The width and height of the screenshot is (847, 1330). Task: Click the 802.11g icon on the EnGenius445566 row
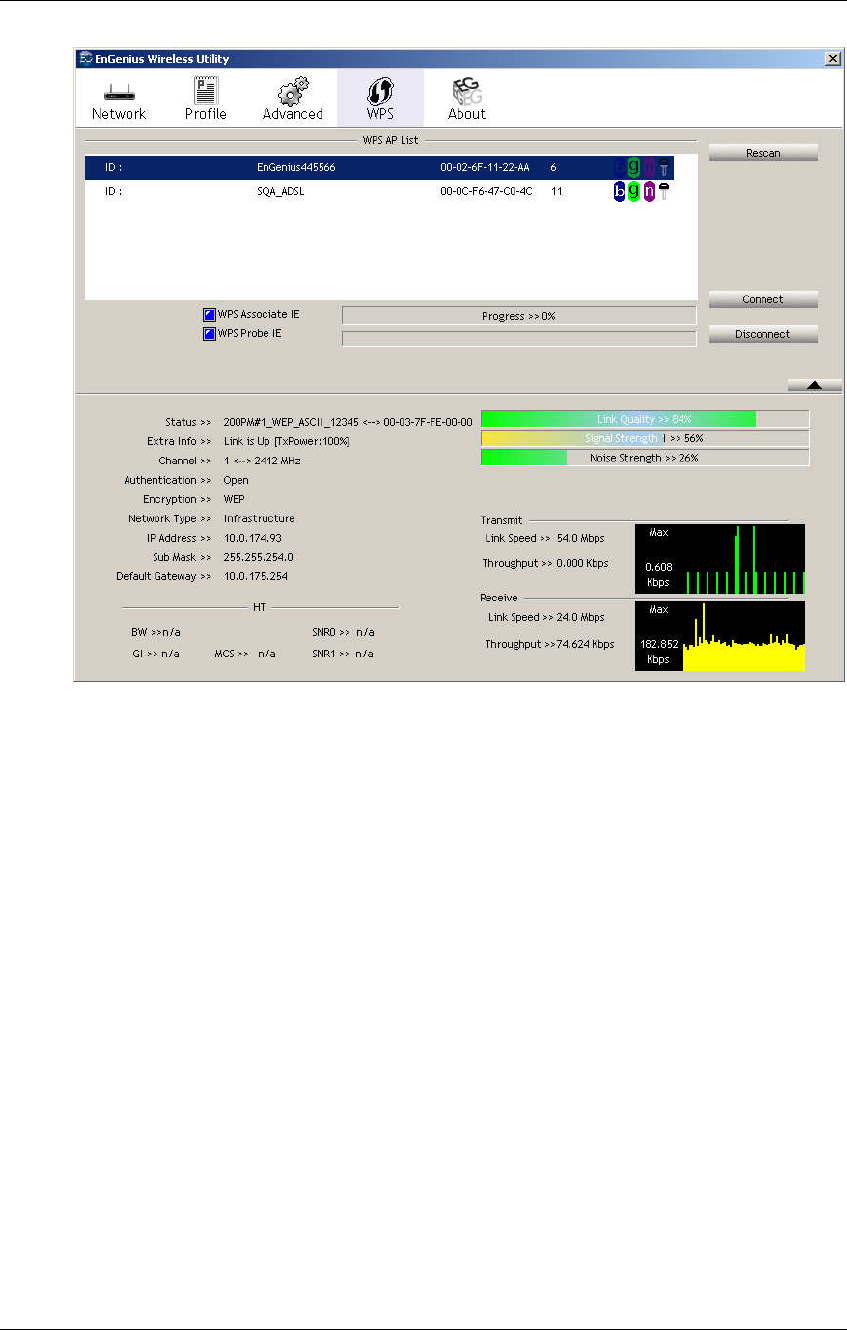point(634,167)
